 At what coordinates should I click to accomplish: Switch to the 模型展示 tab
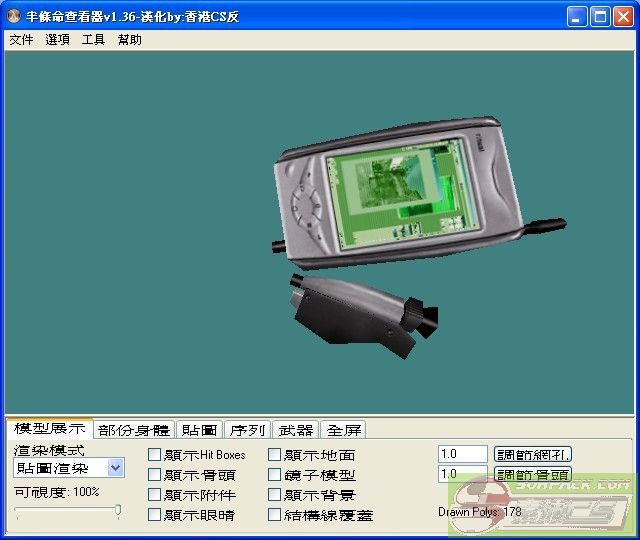coord(50,428)
